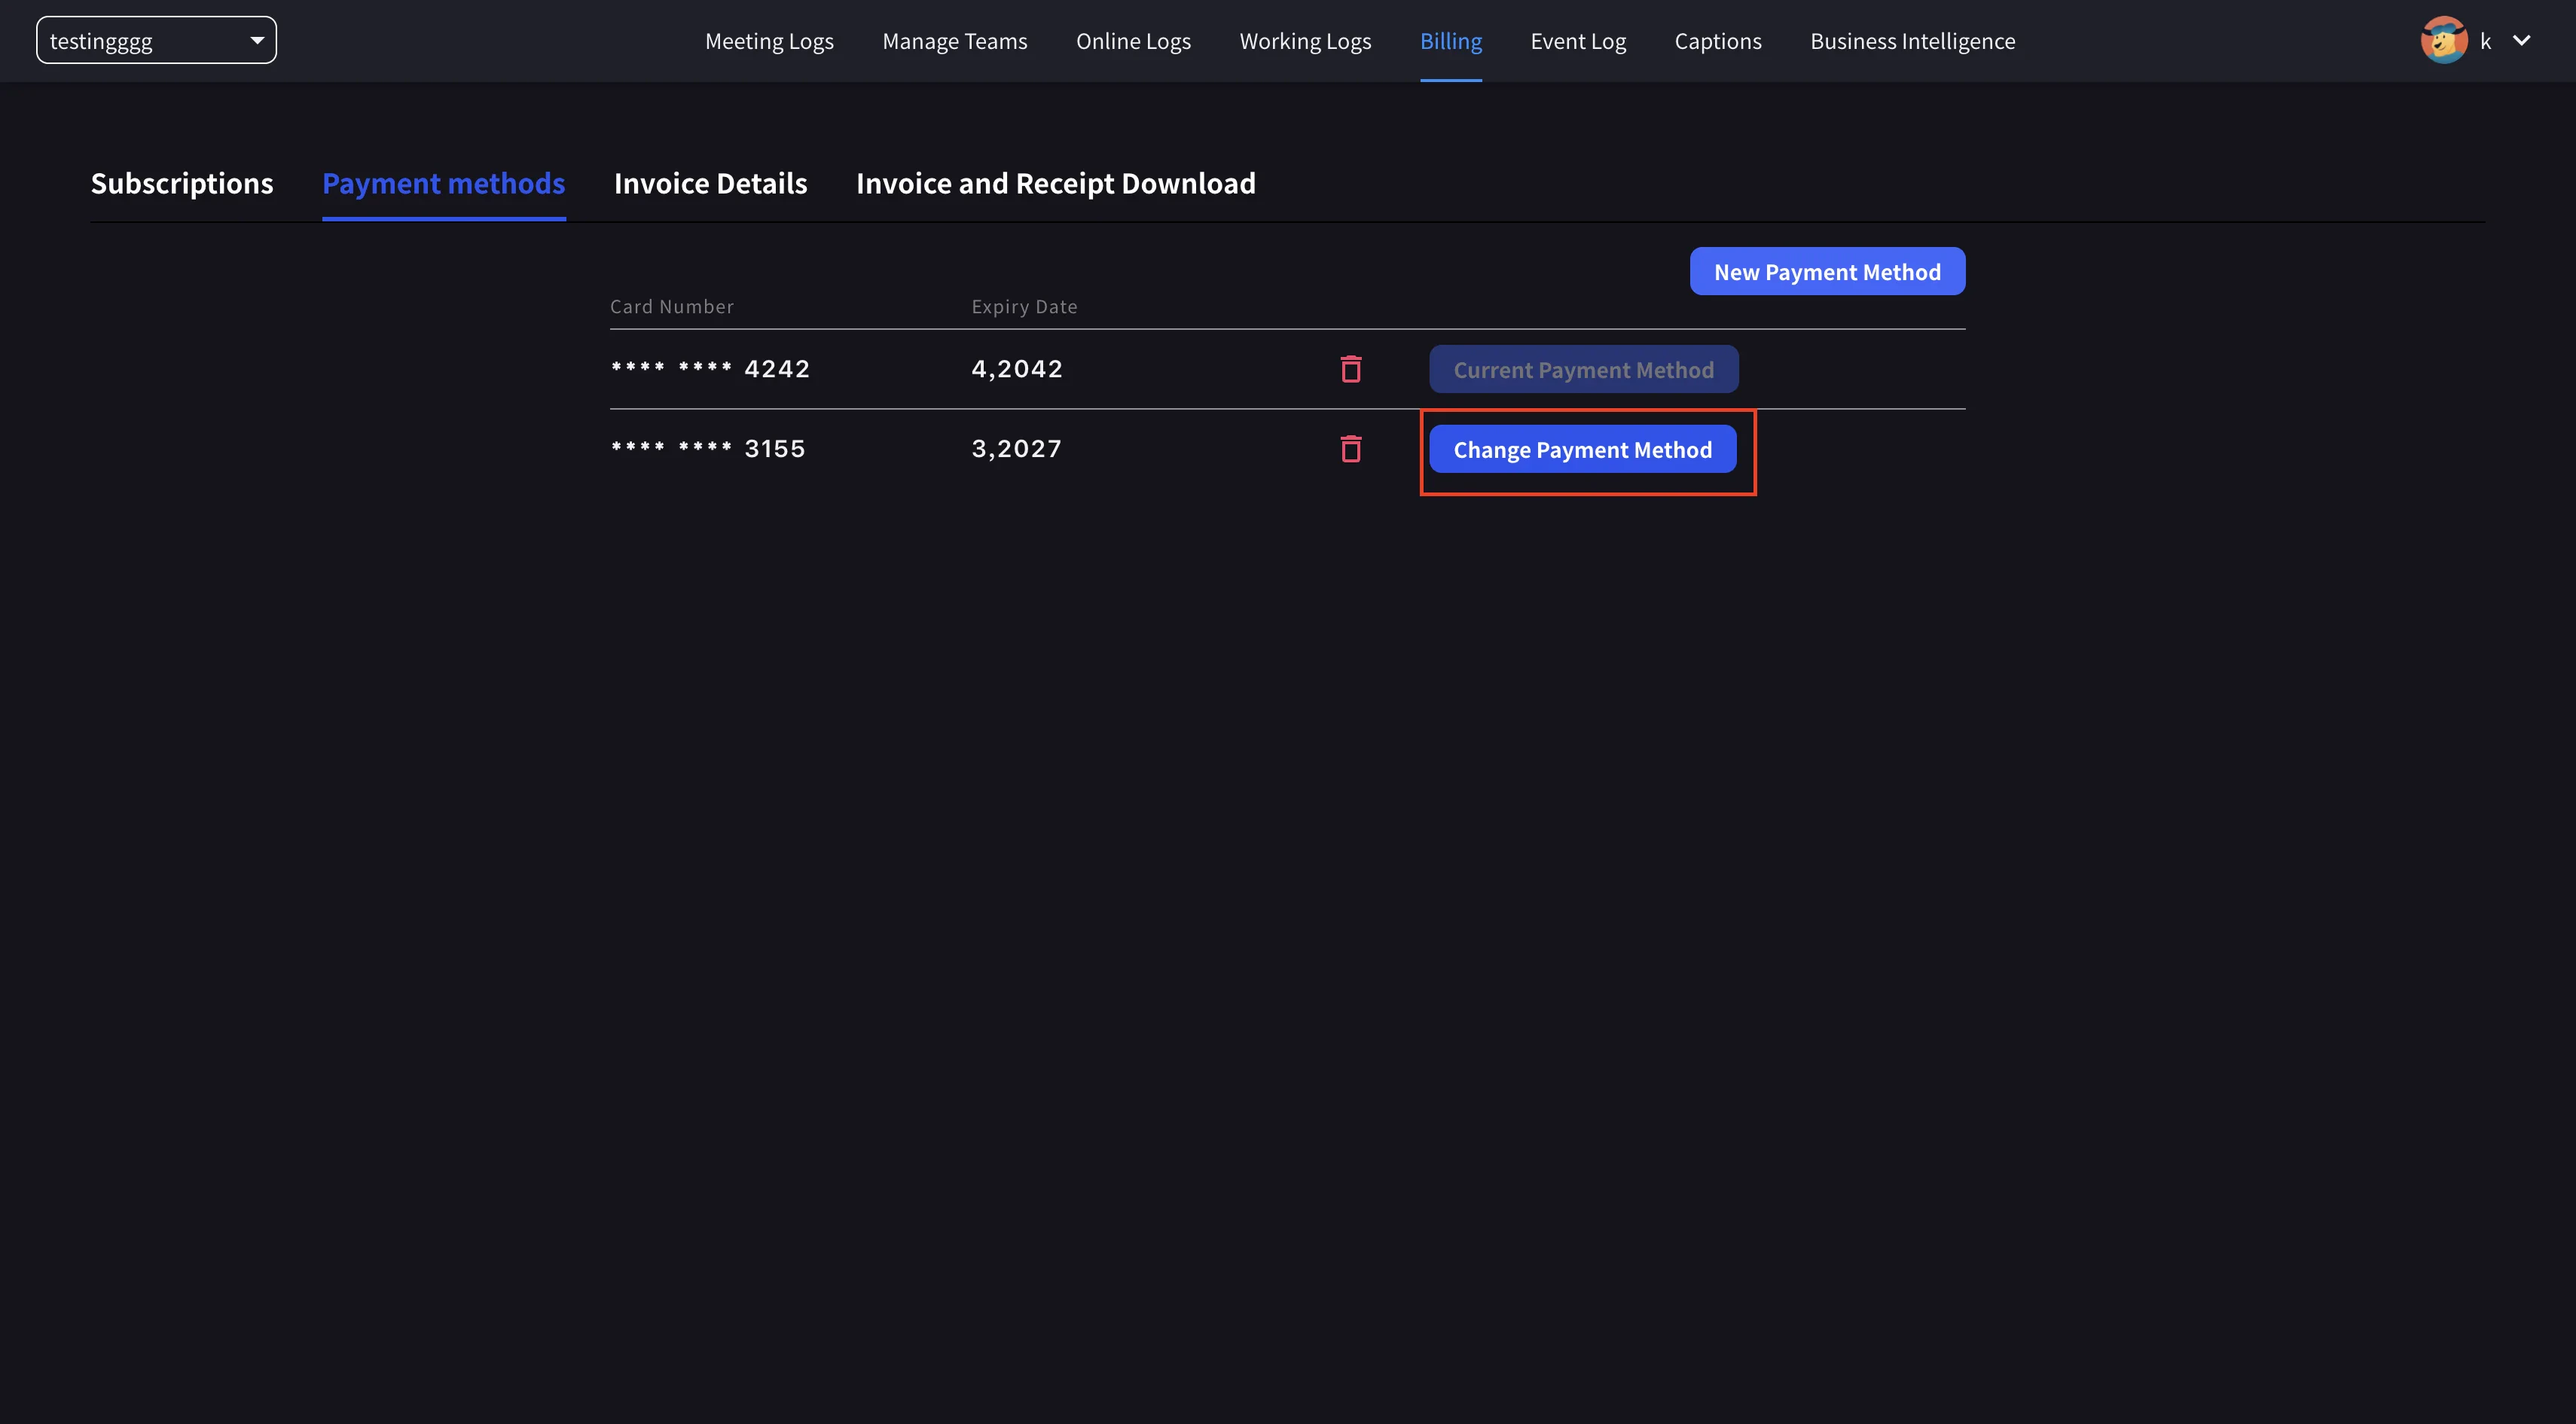Click the New Payment Method button
The image size is (2576, 1424).
1827,271
